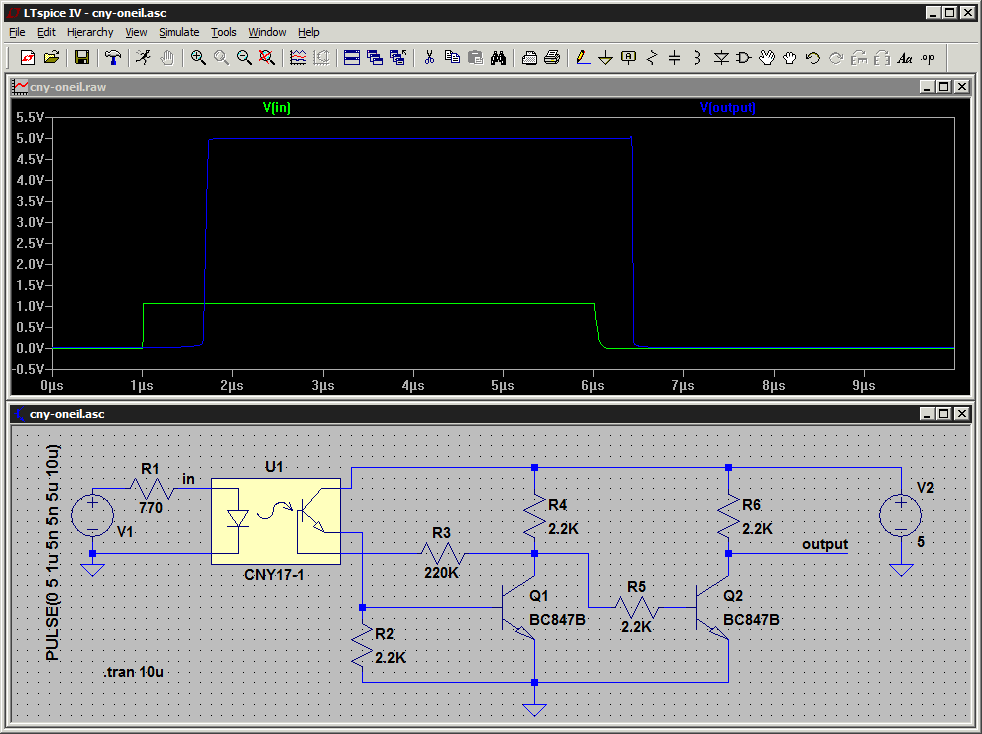Select the Copy tool icon
The height and width of the screenshot is (734, 982).
click(x=452, y=58)
